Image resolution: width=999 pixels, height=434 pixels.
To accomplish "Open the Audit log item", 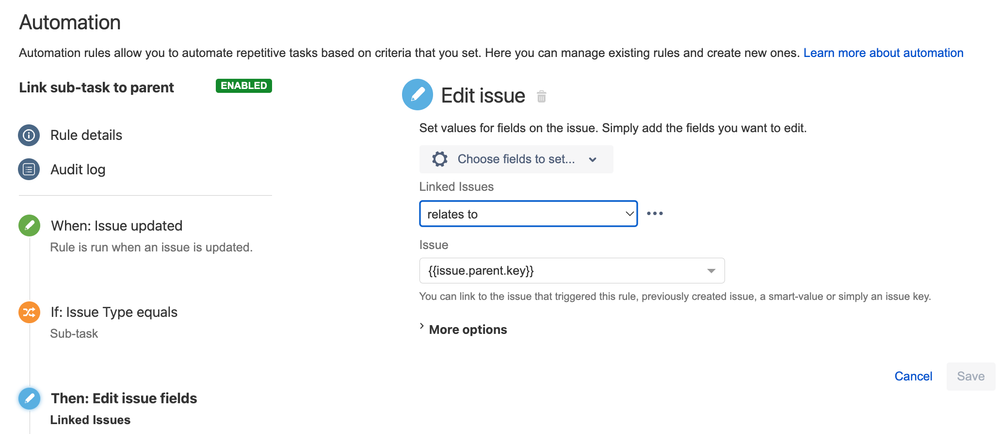I will tap(78, 170).
